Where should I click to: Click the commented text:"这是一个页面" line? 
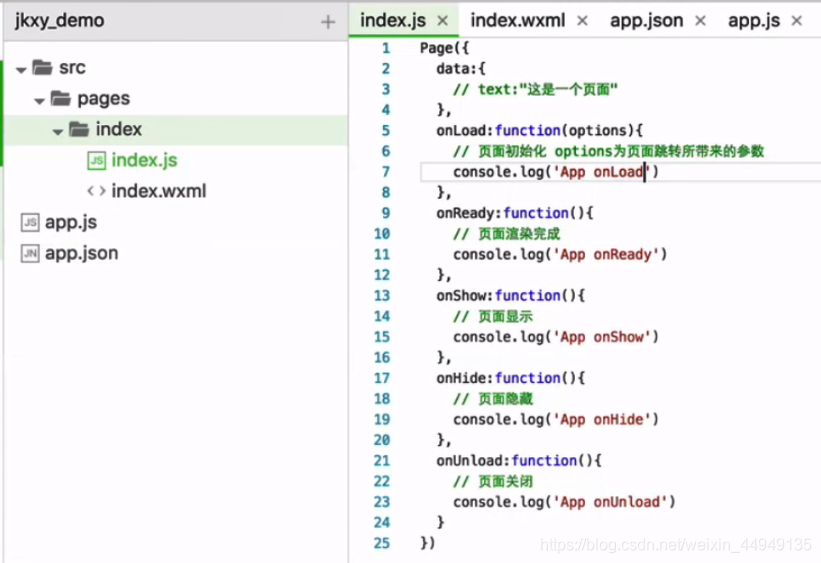pos(535,90)
